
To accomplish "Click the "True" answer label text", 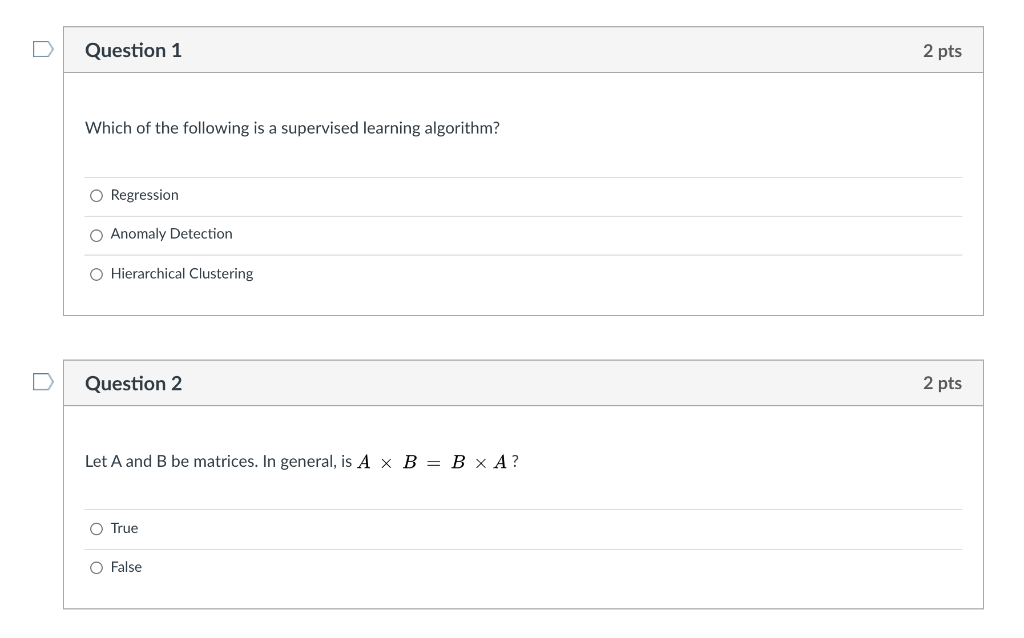I will point(125,528).
